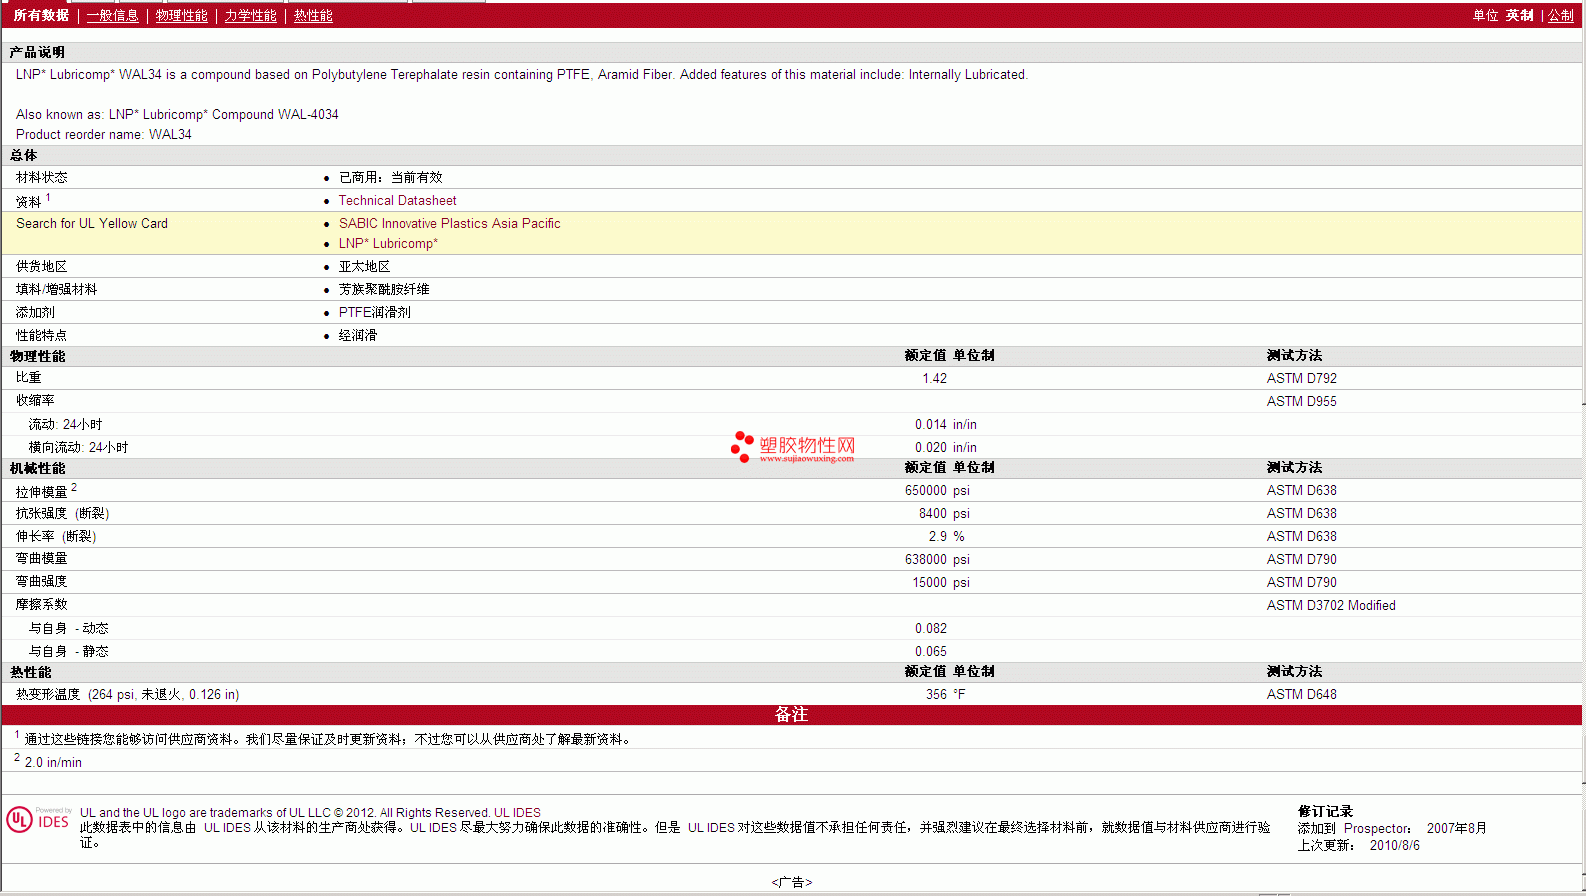Select the 流动: 24小时 shrinkage value 0.014
The image size is (1586, 896).
931,424
